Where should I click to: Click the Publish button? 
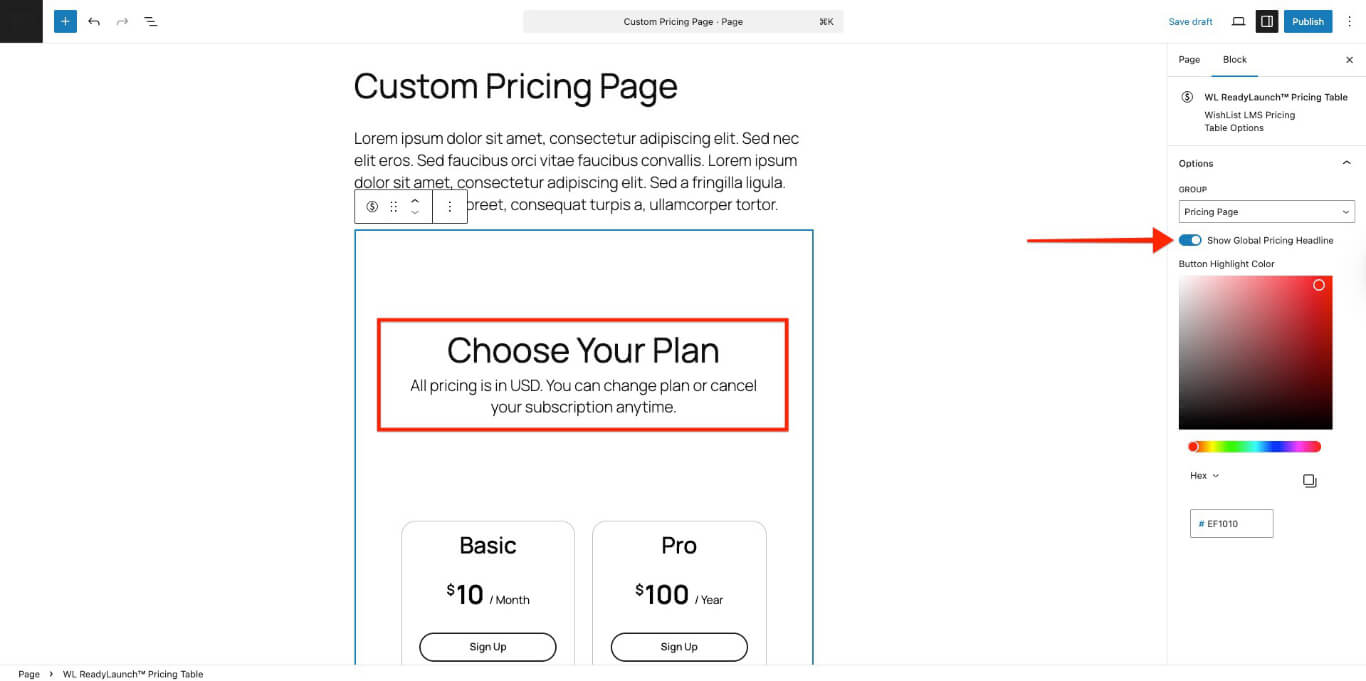coord(1307,20)
